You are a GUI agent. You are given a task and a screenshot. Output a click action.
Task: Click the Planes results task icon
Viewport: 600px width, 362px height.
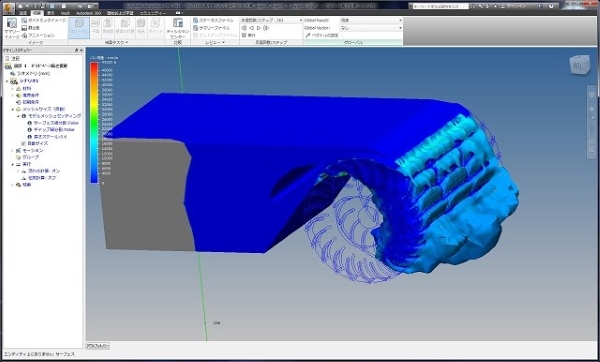[96, 28]
